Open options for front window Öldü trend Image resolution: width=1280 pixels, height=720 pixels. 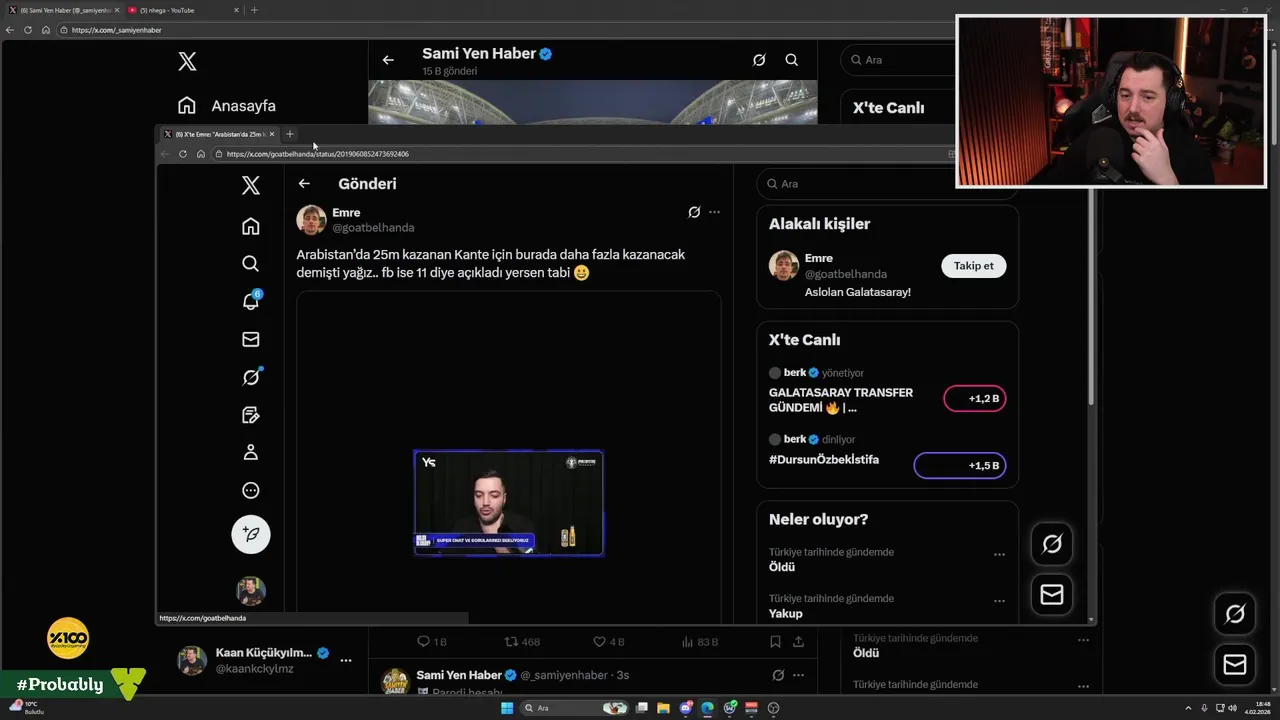[999, 554]
